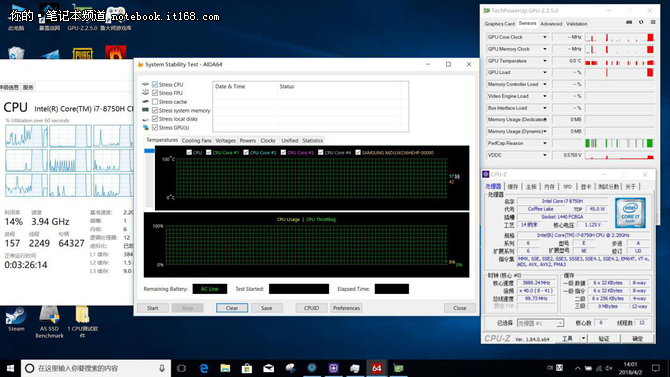Viewport: 670px width, 377px height.
Task: Click the GPU-Z refresh icon
Action: [641, 22]
